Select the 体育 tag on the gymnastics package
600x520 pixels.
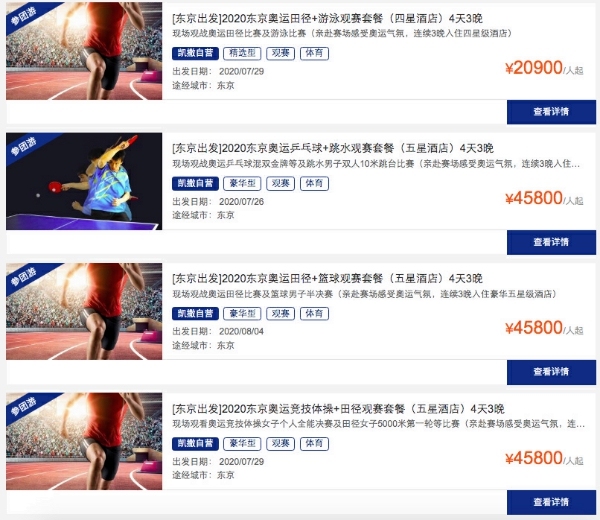click(x=314, y=443)
